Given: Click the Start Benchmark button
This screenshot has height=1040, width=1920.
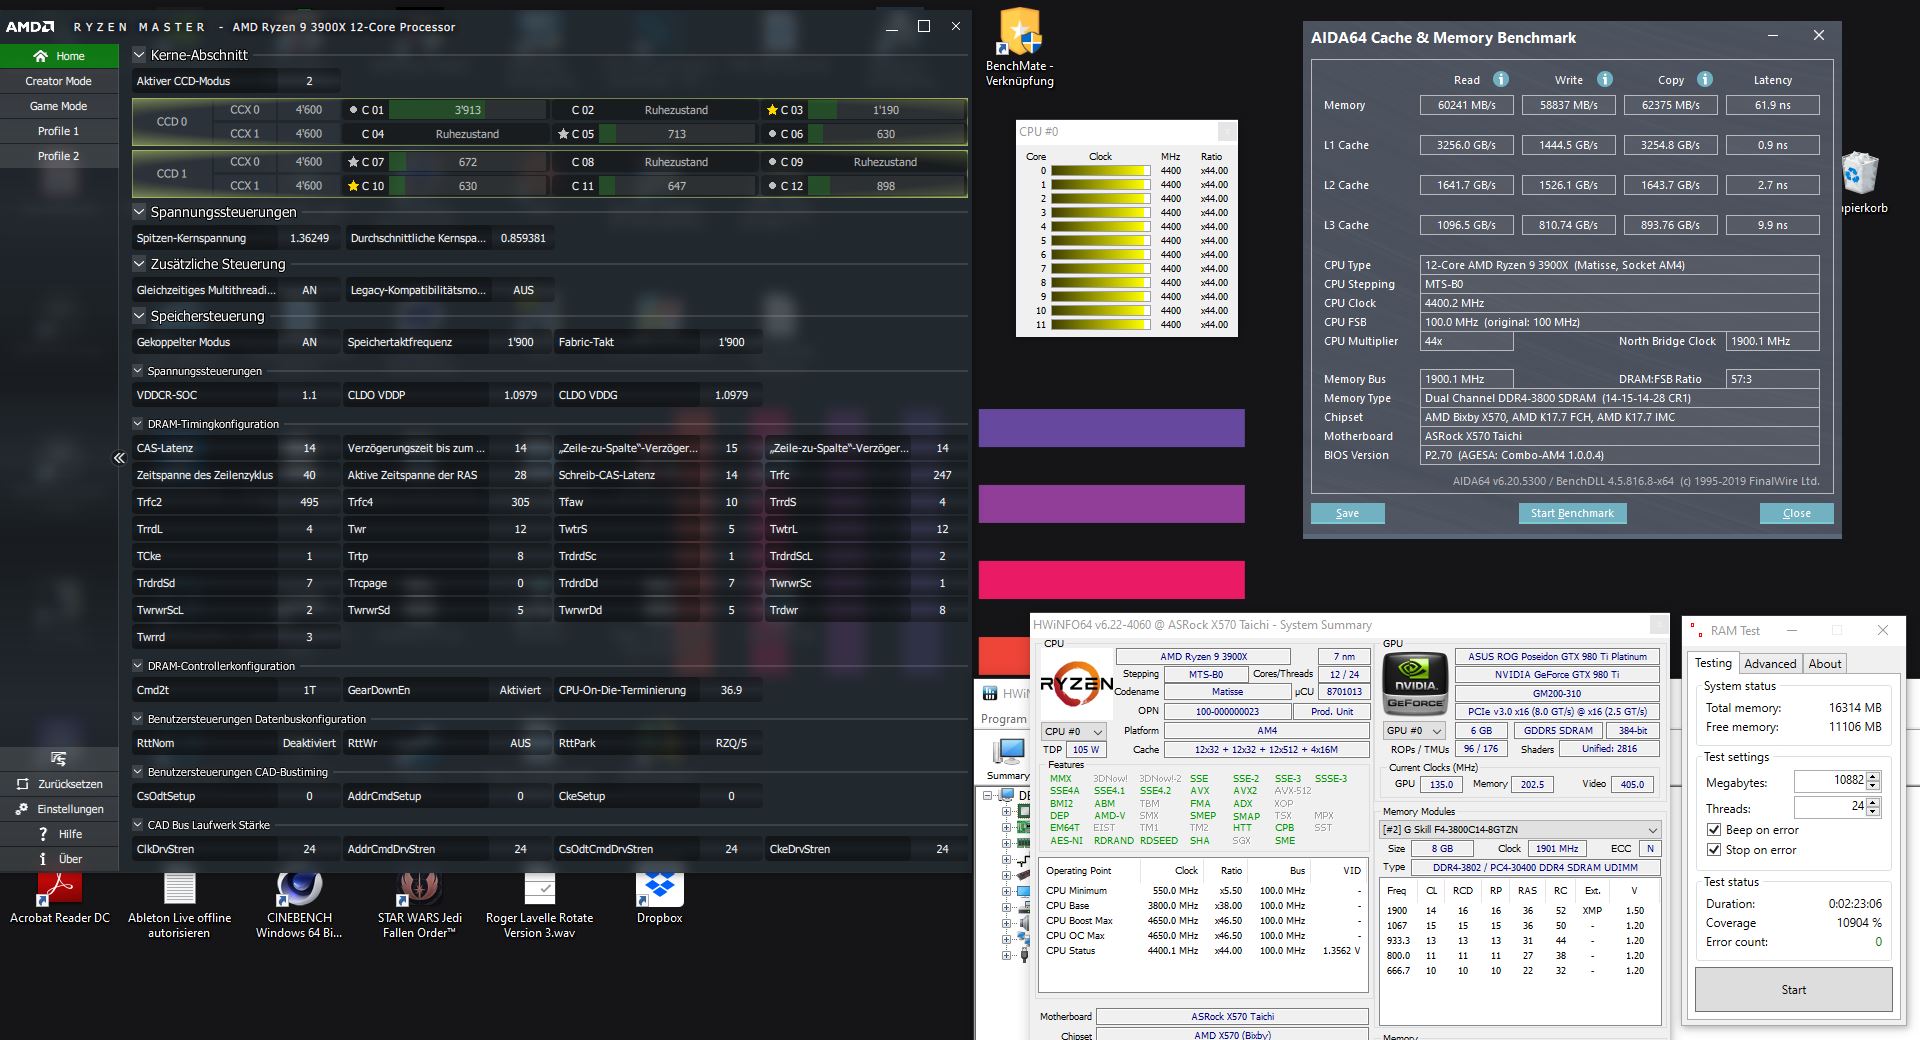Looking at the screenshot, I should [x=1572, y=513].
